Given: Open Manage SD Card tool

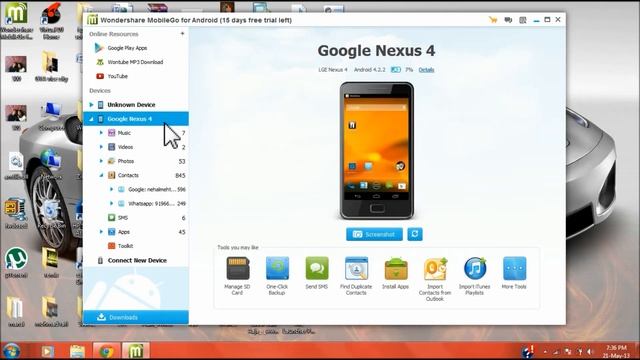Looking at the screenshot, I should tap(238, 275).
